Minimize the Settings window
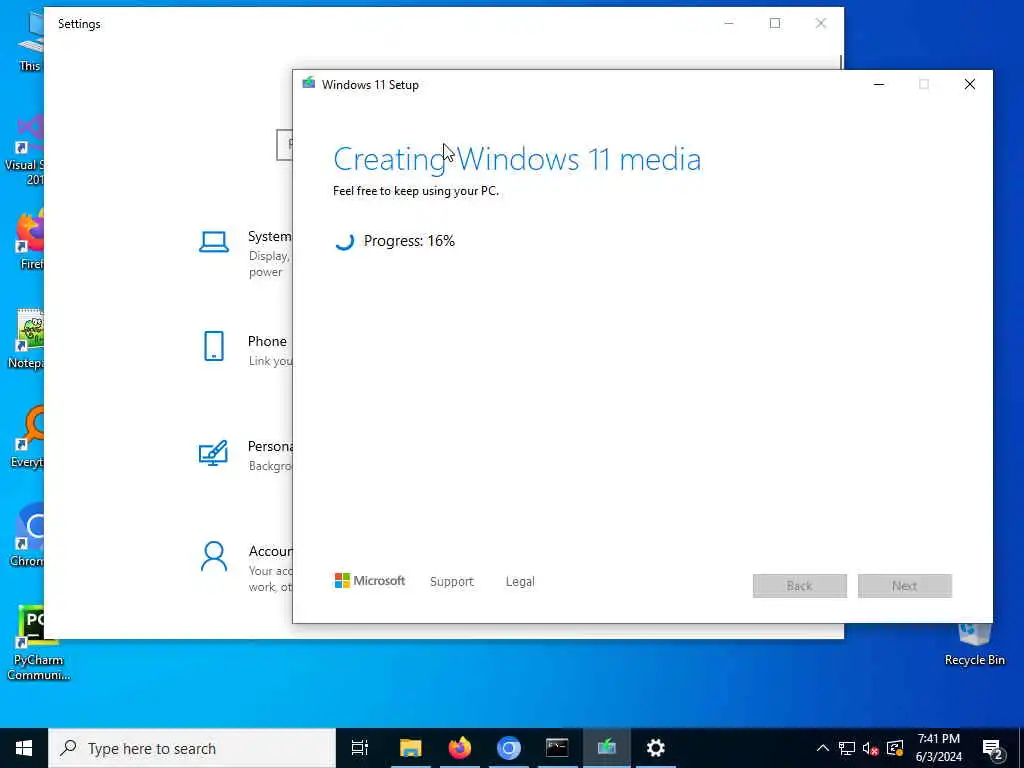Screen dimensions: 1024x768 click(729, 24)
